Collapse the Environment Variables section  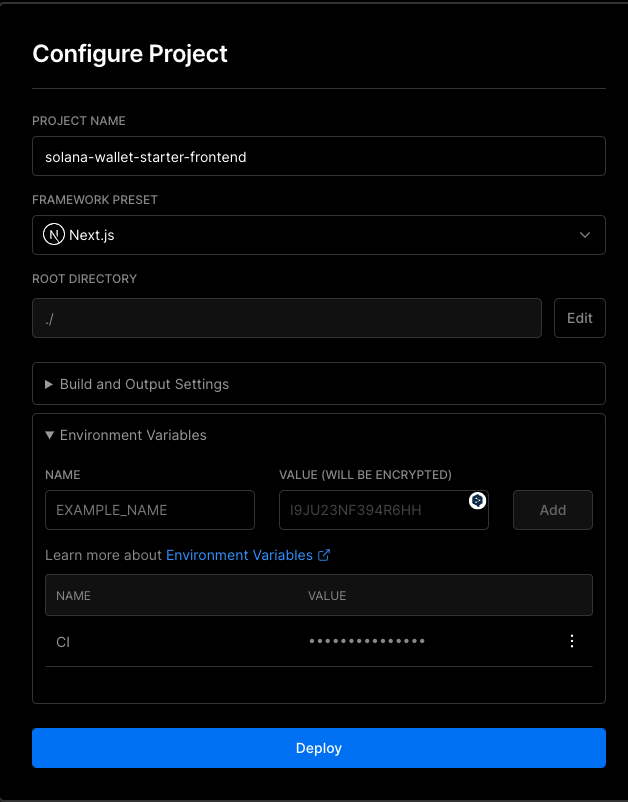pos(126,435)
